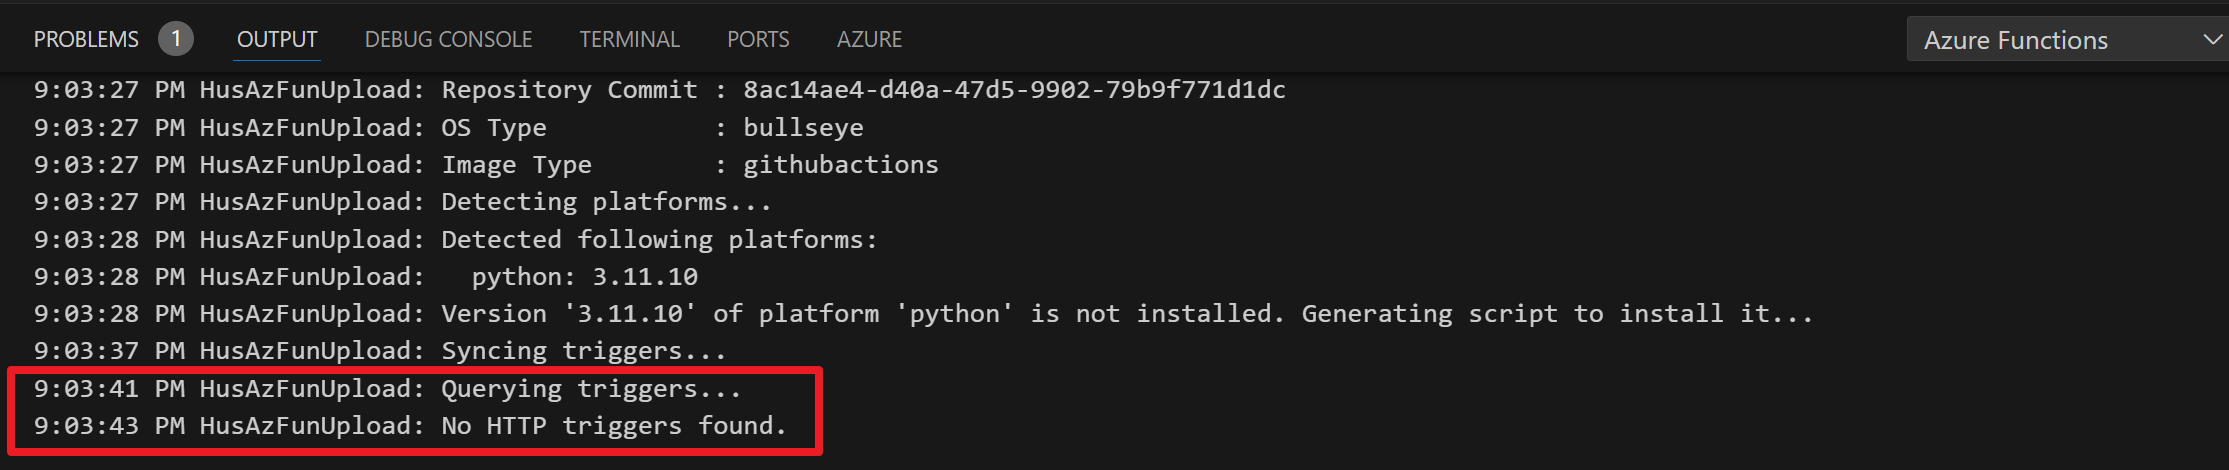
Task: Switch to the TERMINAL tab
Action: 629,39
